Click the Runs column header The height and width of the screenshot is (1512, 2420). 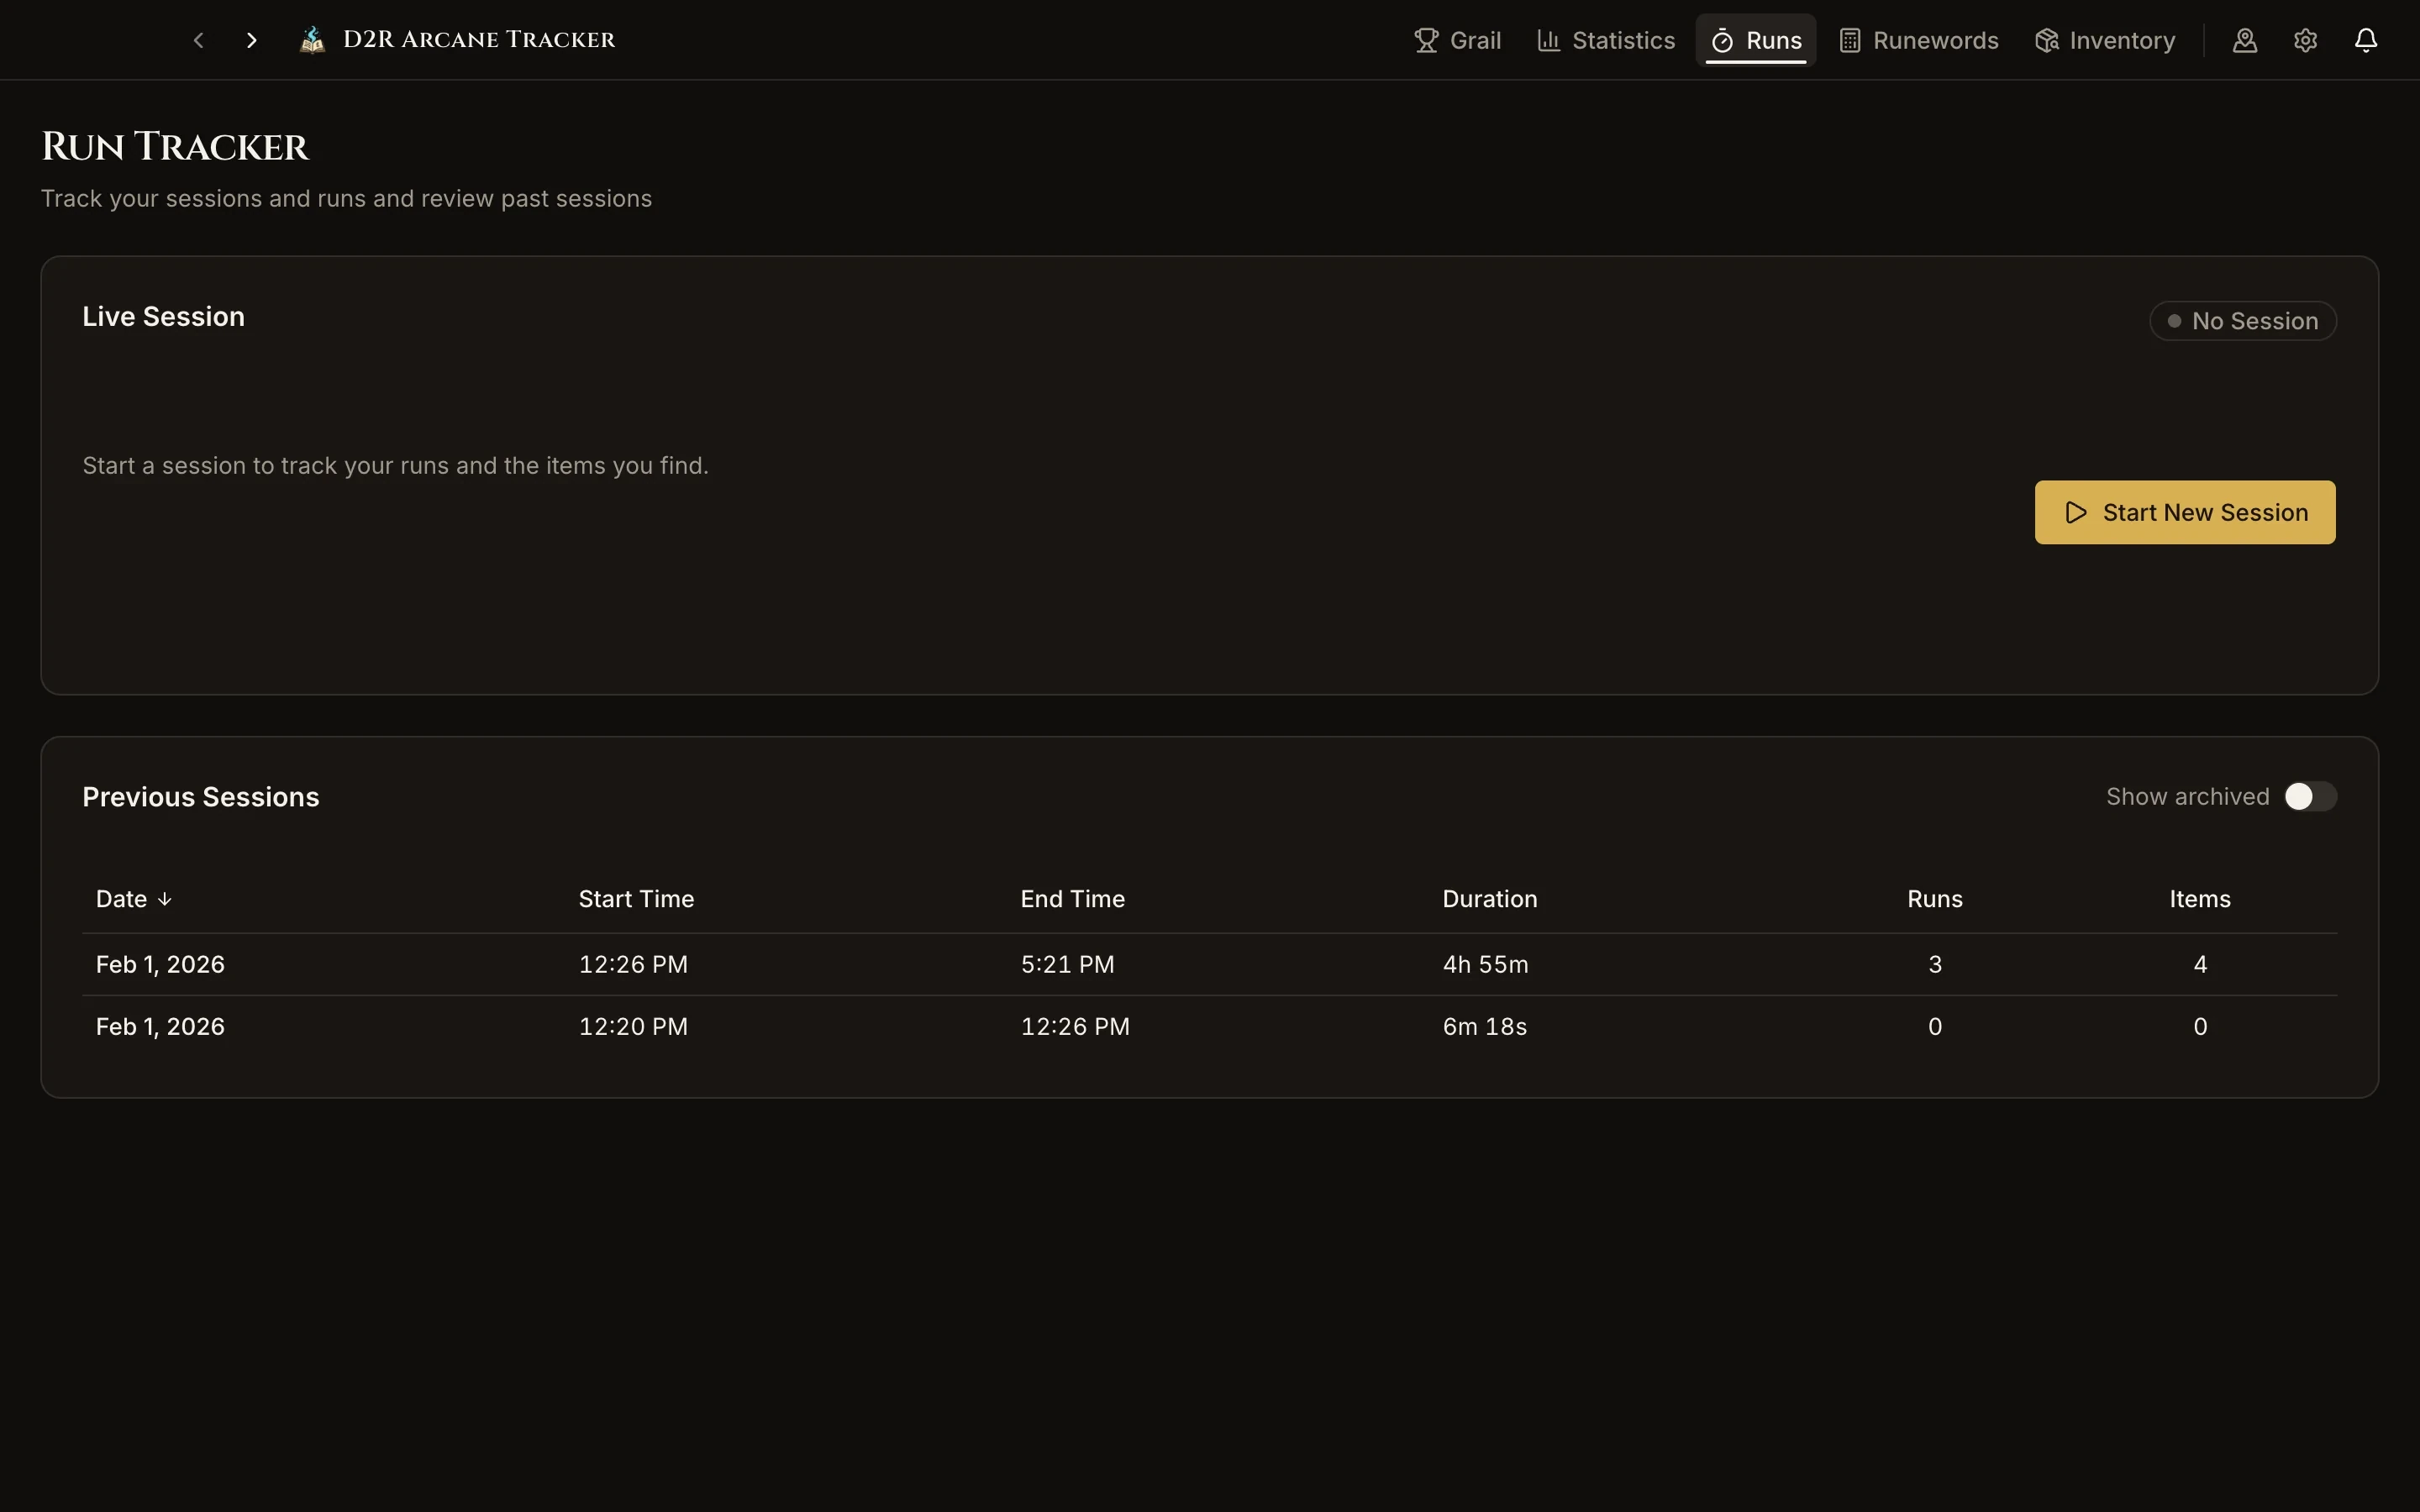pos(1935,899)
